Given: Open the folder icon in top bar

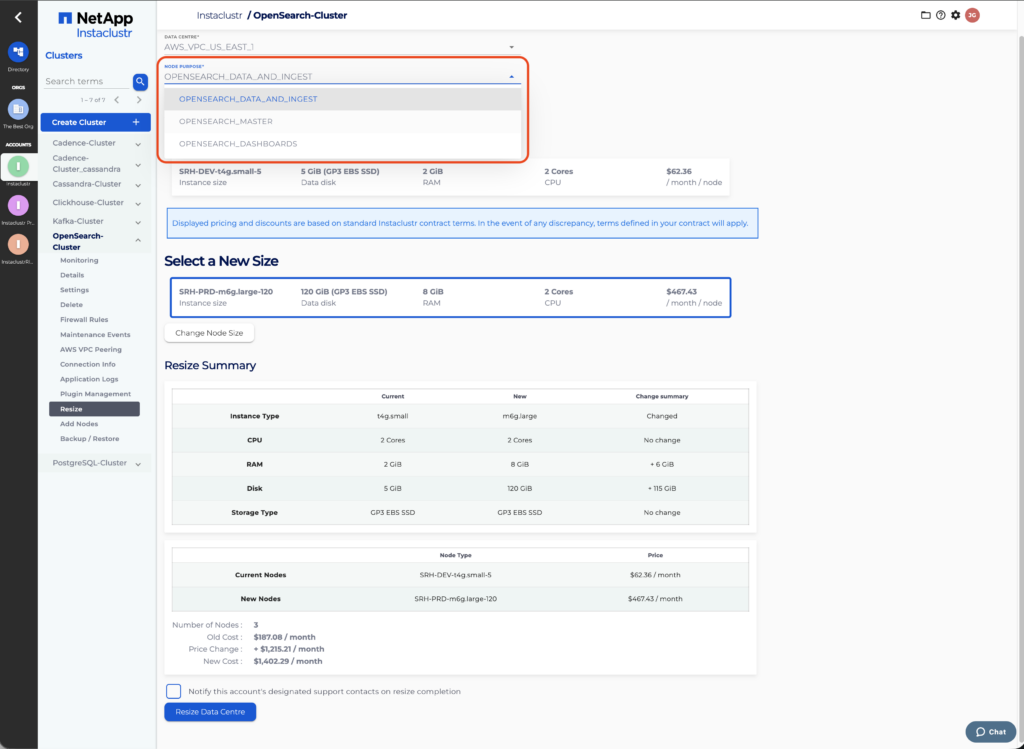Looking at the screenshot, I should click(x=926, y=15).
